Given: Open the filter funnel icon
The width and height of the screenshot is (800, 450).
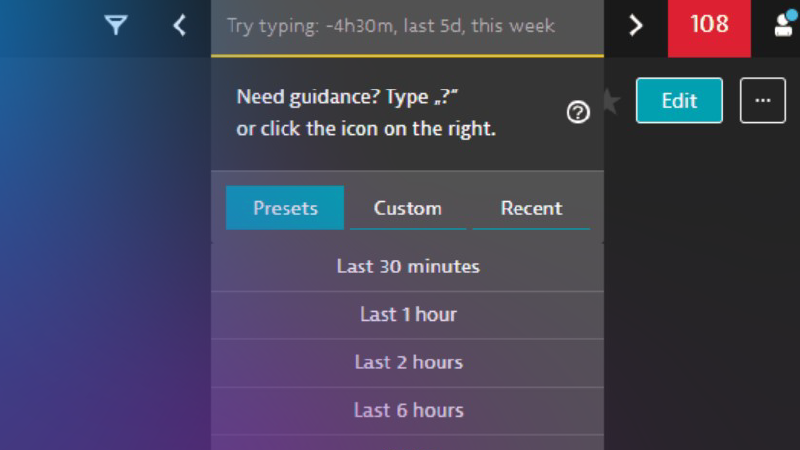Looking at the screenshot, I should pos(116,26).
